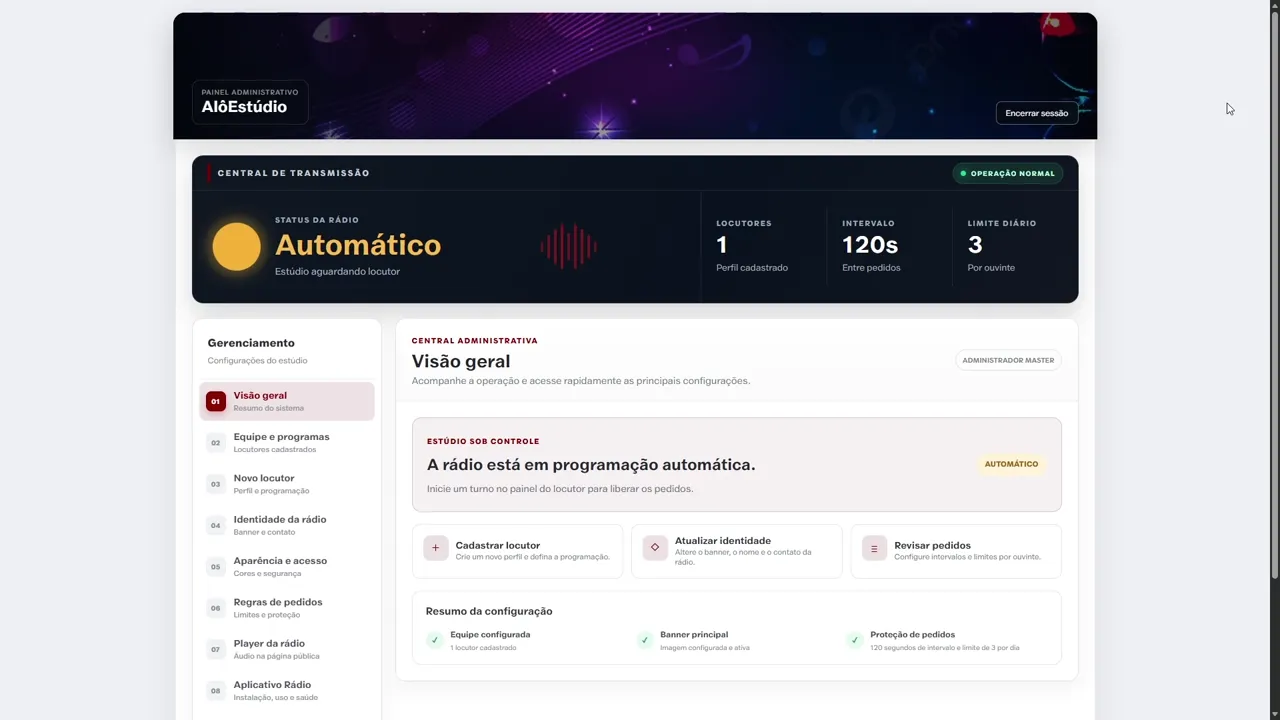Open Regras de pedidos section
The image size is (1280, 720).
287,608
